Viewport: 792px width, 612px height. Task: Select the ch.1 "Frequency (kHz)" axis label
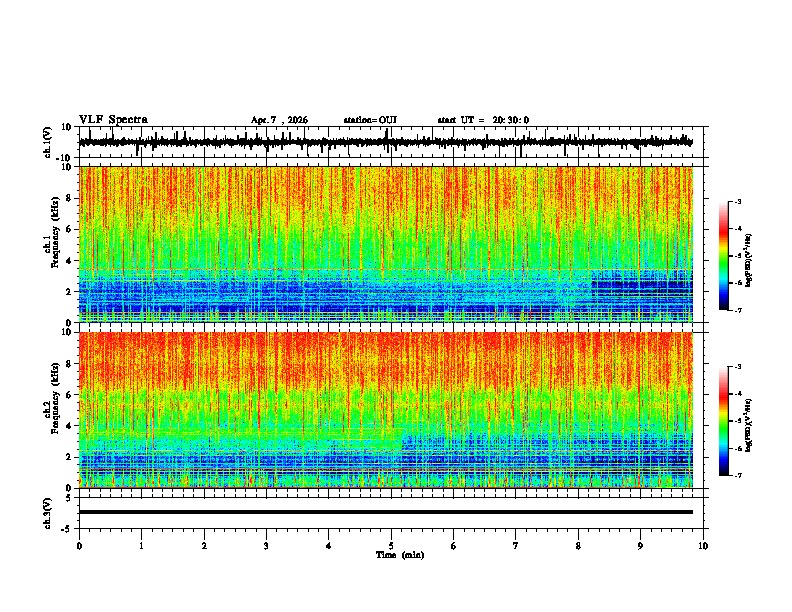point(56,233)
